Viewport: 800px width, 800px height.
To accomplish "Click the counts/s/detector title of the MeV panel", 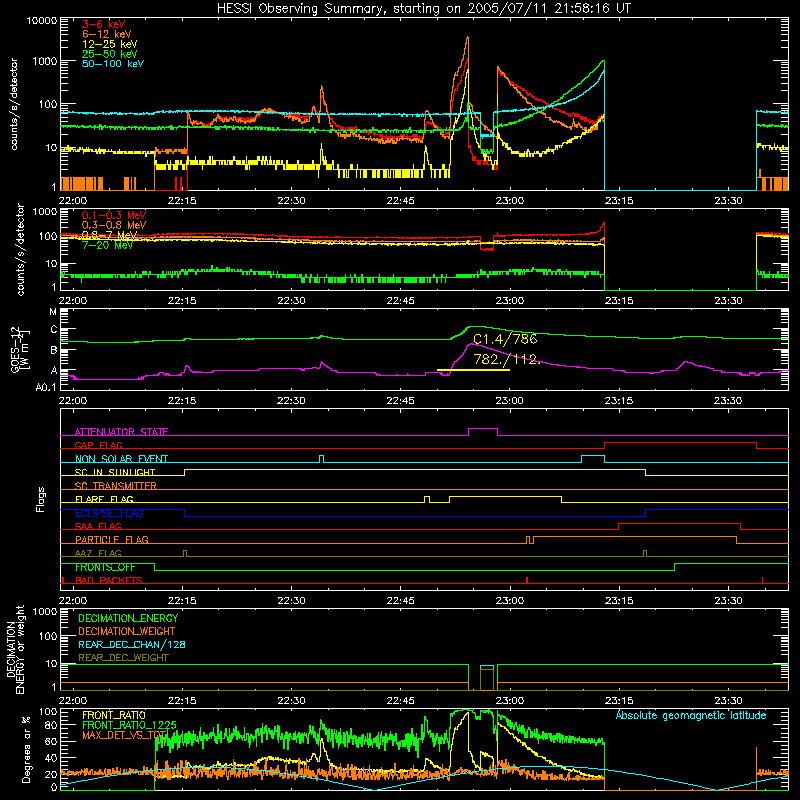I will [20, 249].
